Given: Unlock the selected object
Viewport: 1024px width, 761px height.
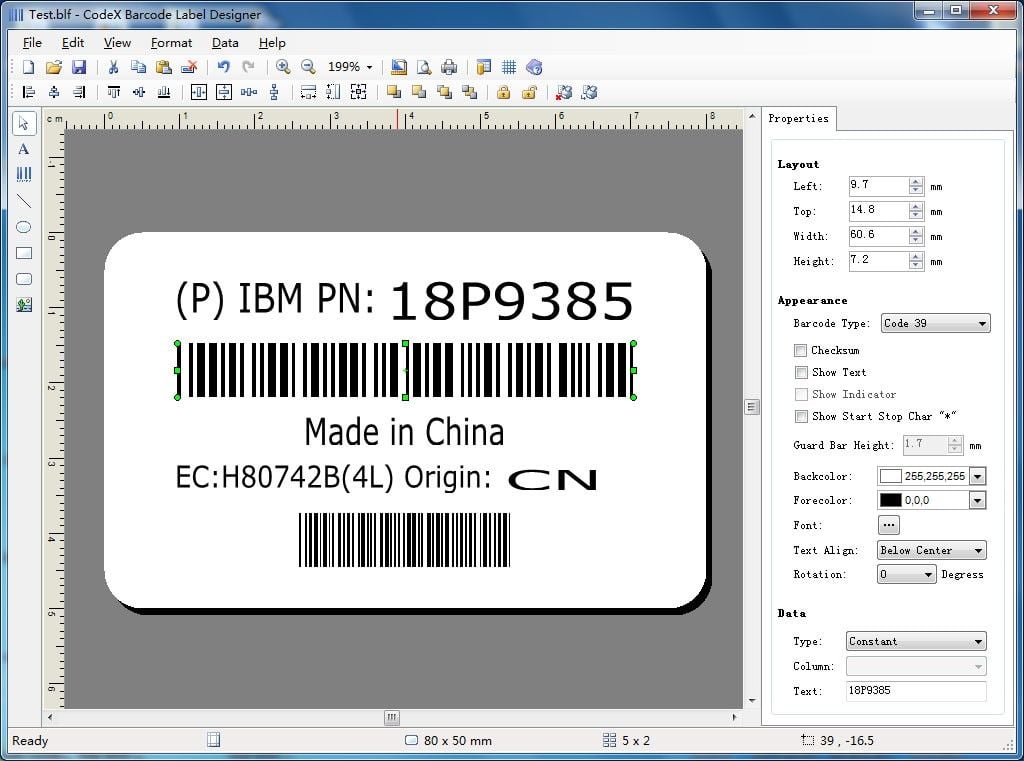Looking at the screenshot, I should [x=529, y=92].
